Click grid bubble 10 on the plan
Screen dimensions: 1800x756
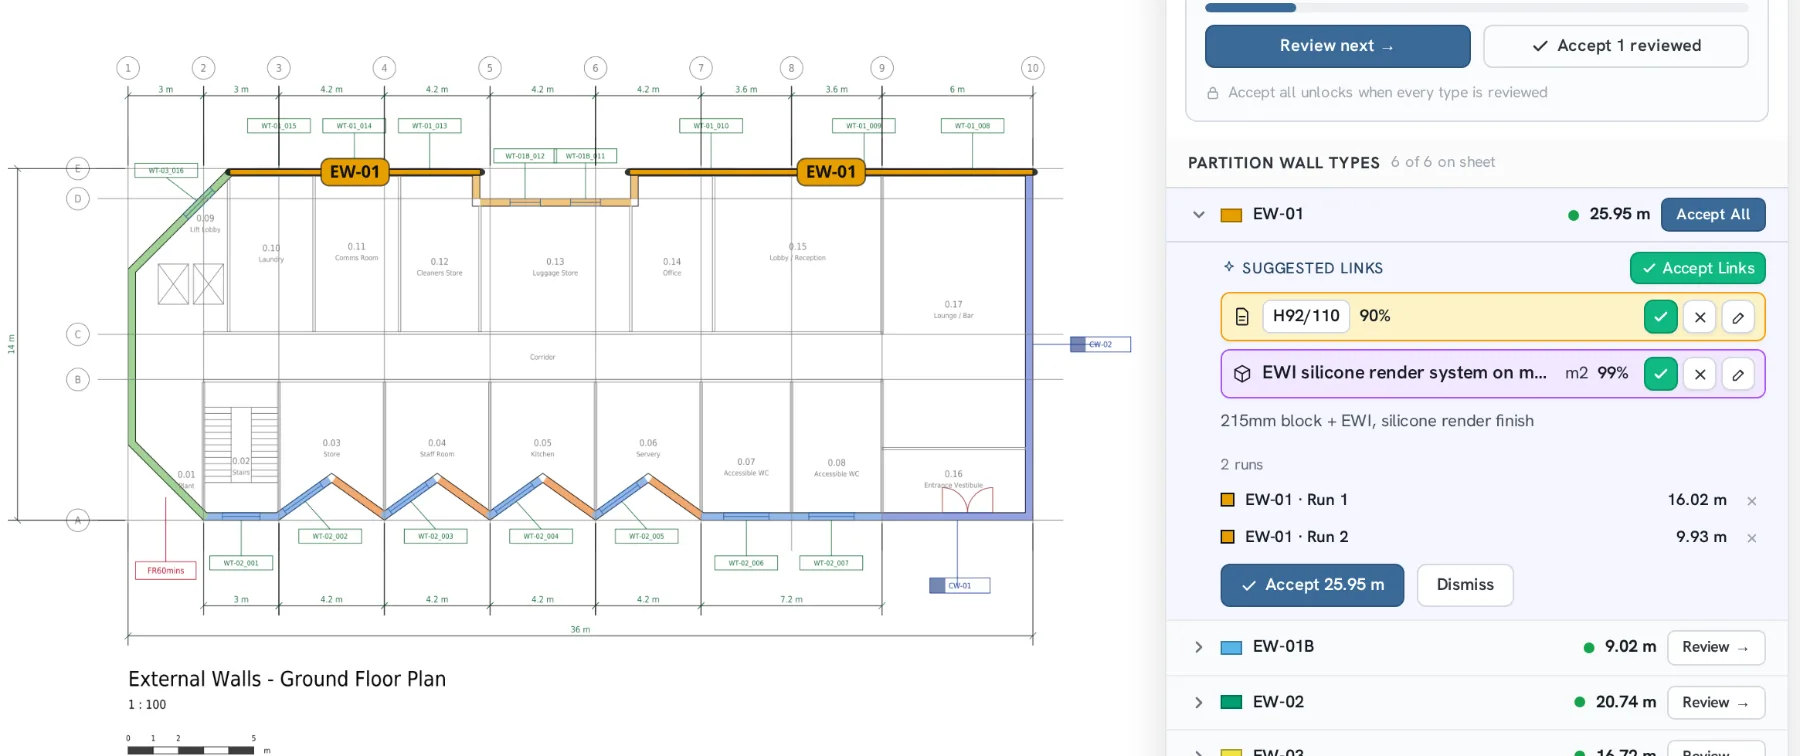click(x=1033, y=68)
